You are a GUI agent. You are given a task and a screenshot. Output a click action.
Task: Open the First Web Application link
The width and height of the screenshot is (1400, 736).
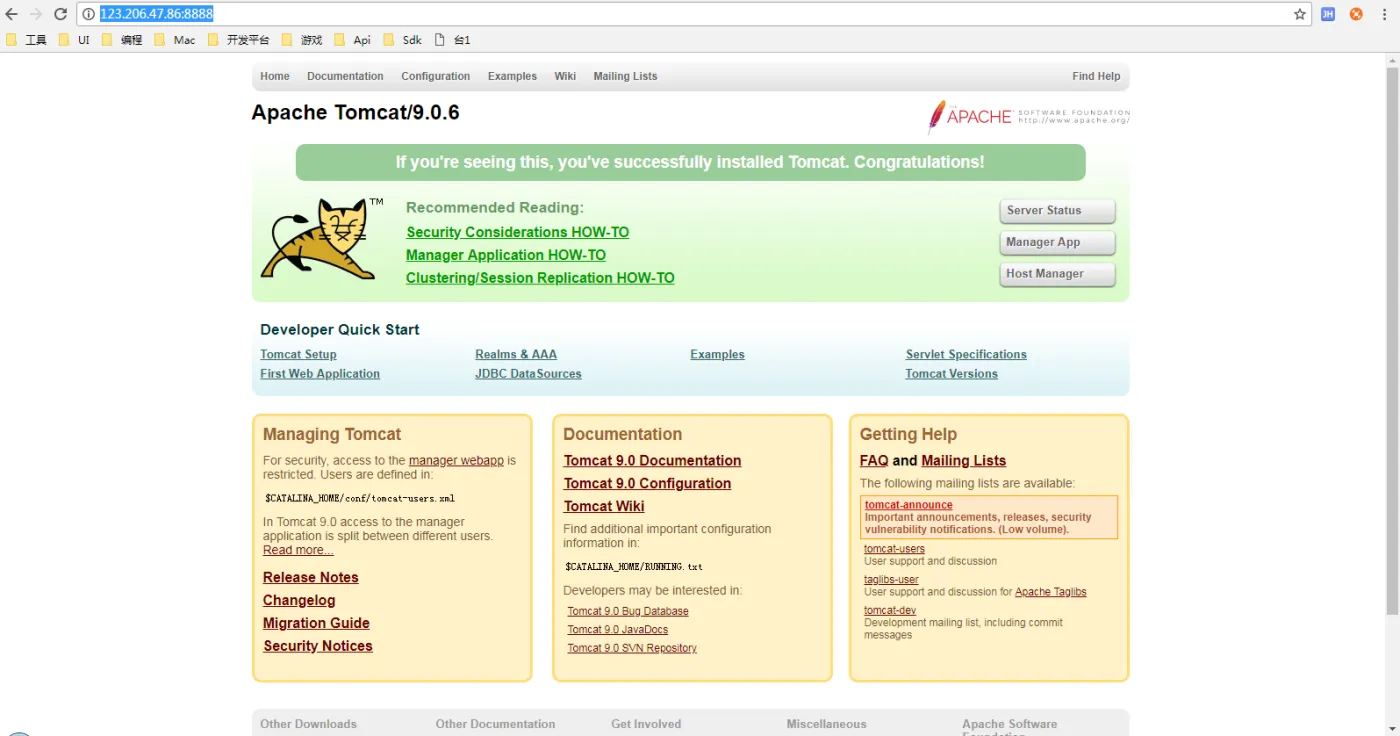[320, 374]
